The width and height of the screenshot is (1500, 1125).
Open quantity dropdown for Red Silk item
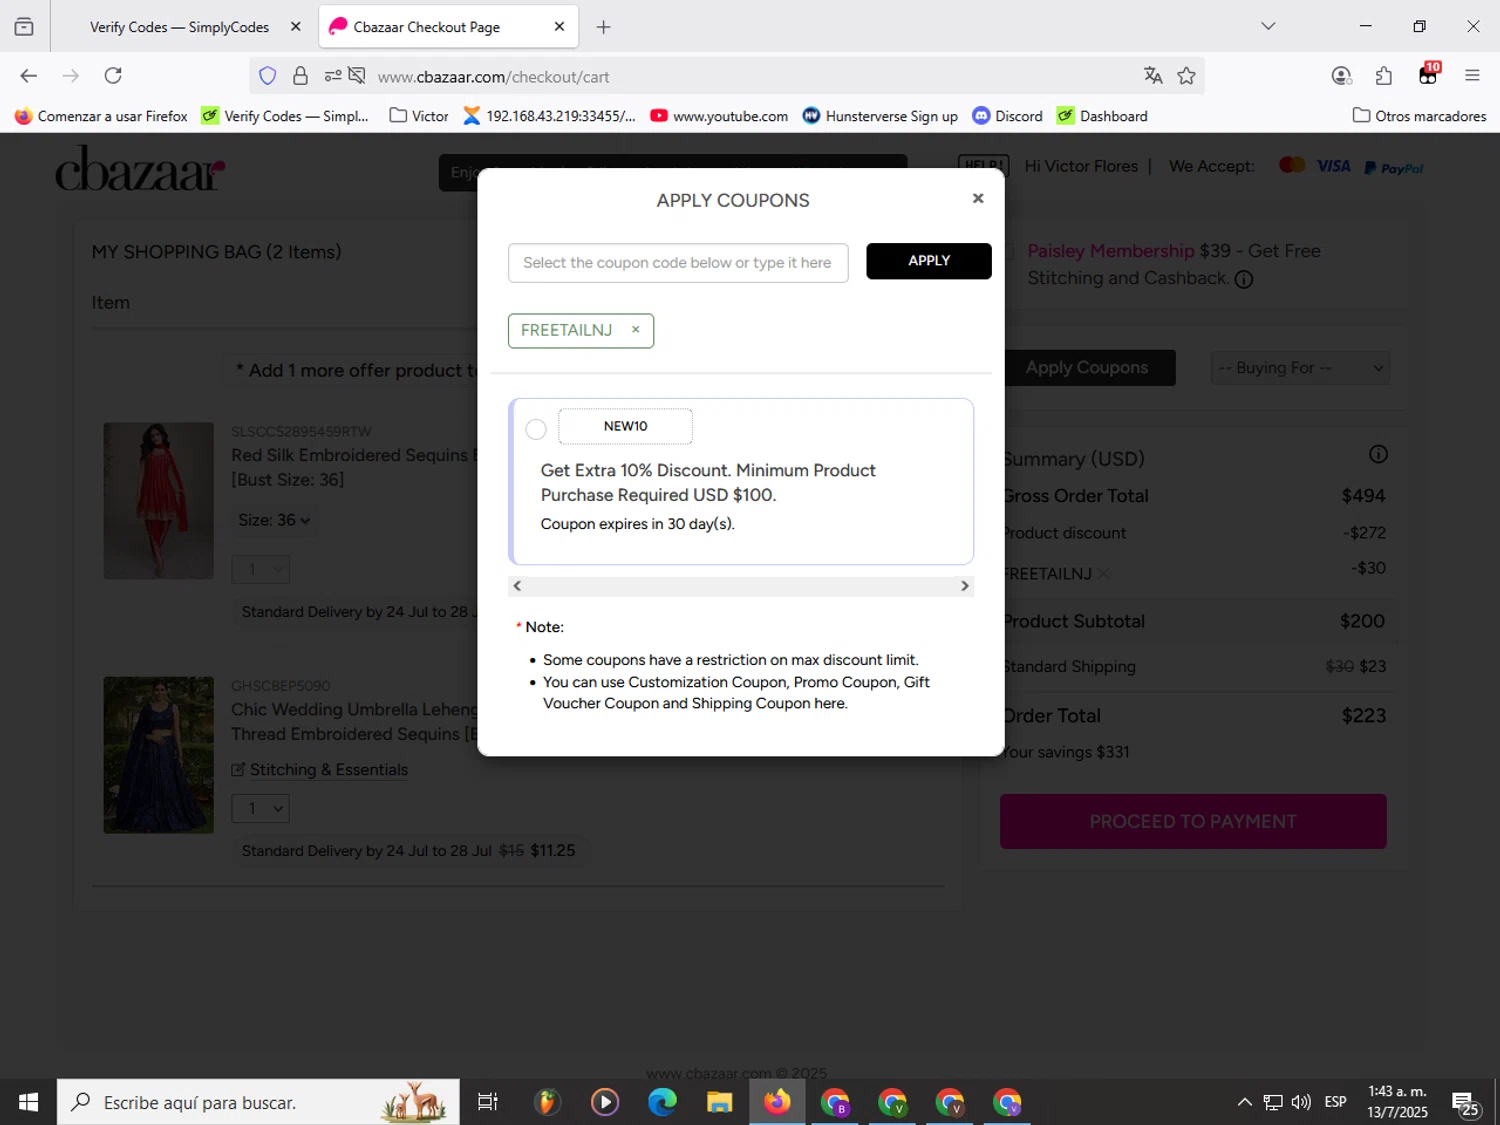(261, 569)
